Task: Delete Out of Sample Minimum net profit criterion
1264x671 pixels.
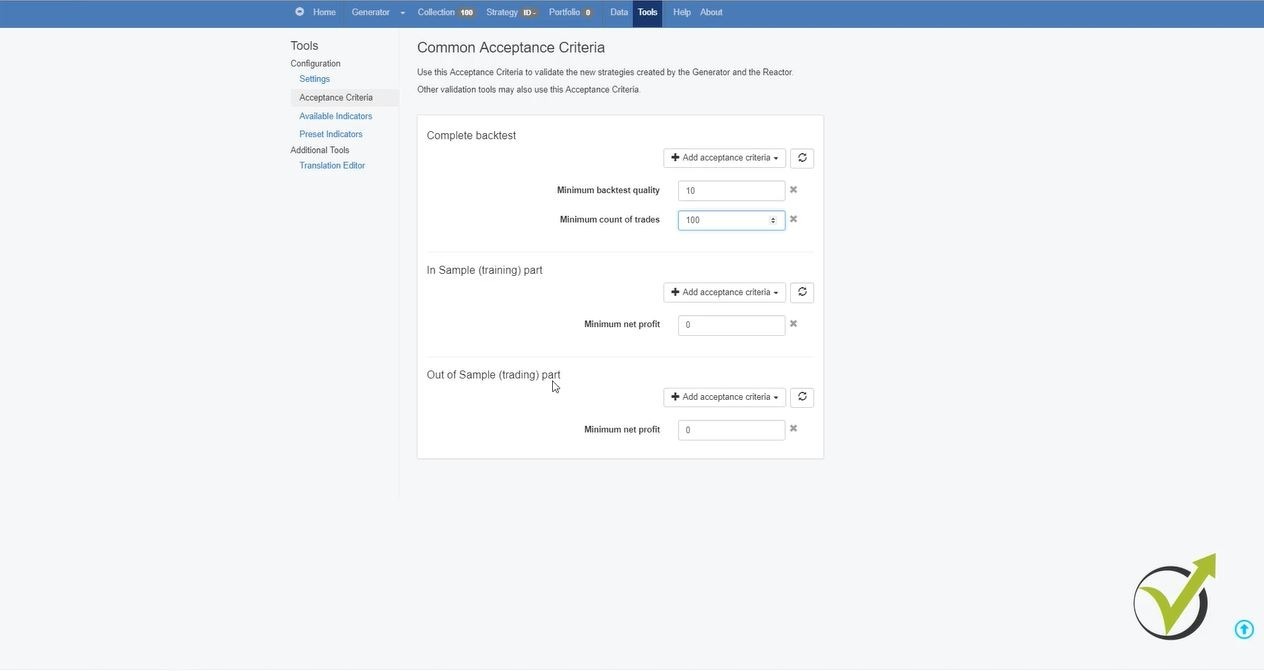Action: (793, 429)
